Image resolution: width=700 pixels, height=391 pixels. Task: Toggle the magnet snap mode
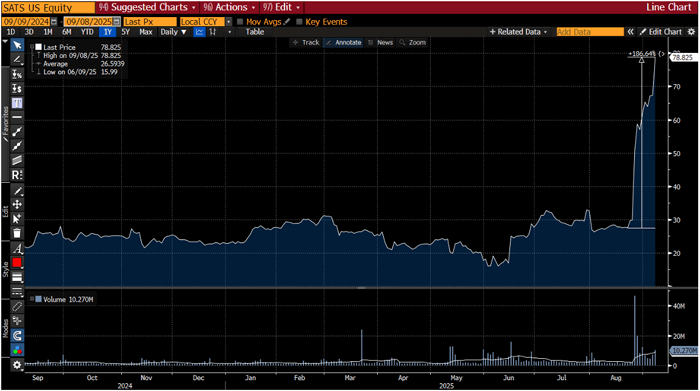tap(17, 335)
